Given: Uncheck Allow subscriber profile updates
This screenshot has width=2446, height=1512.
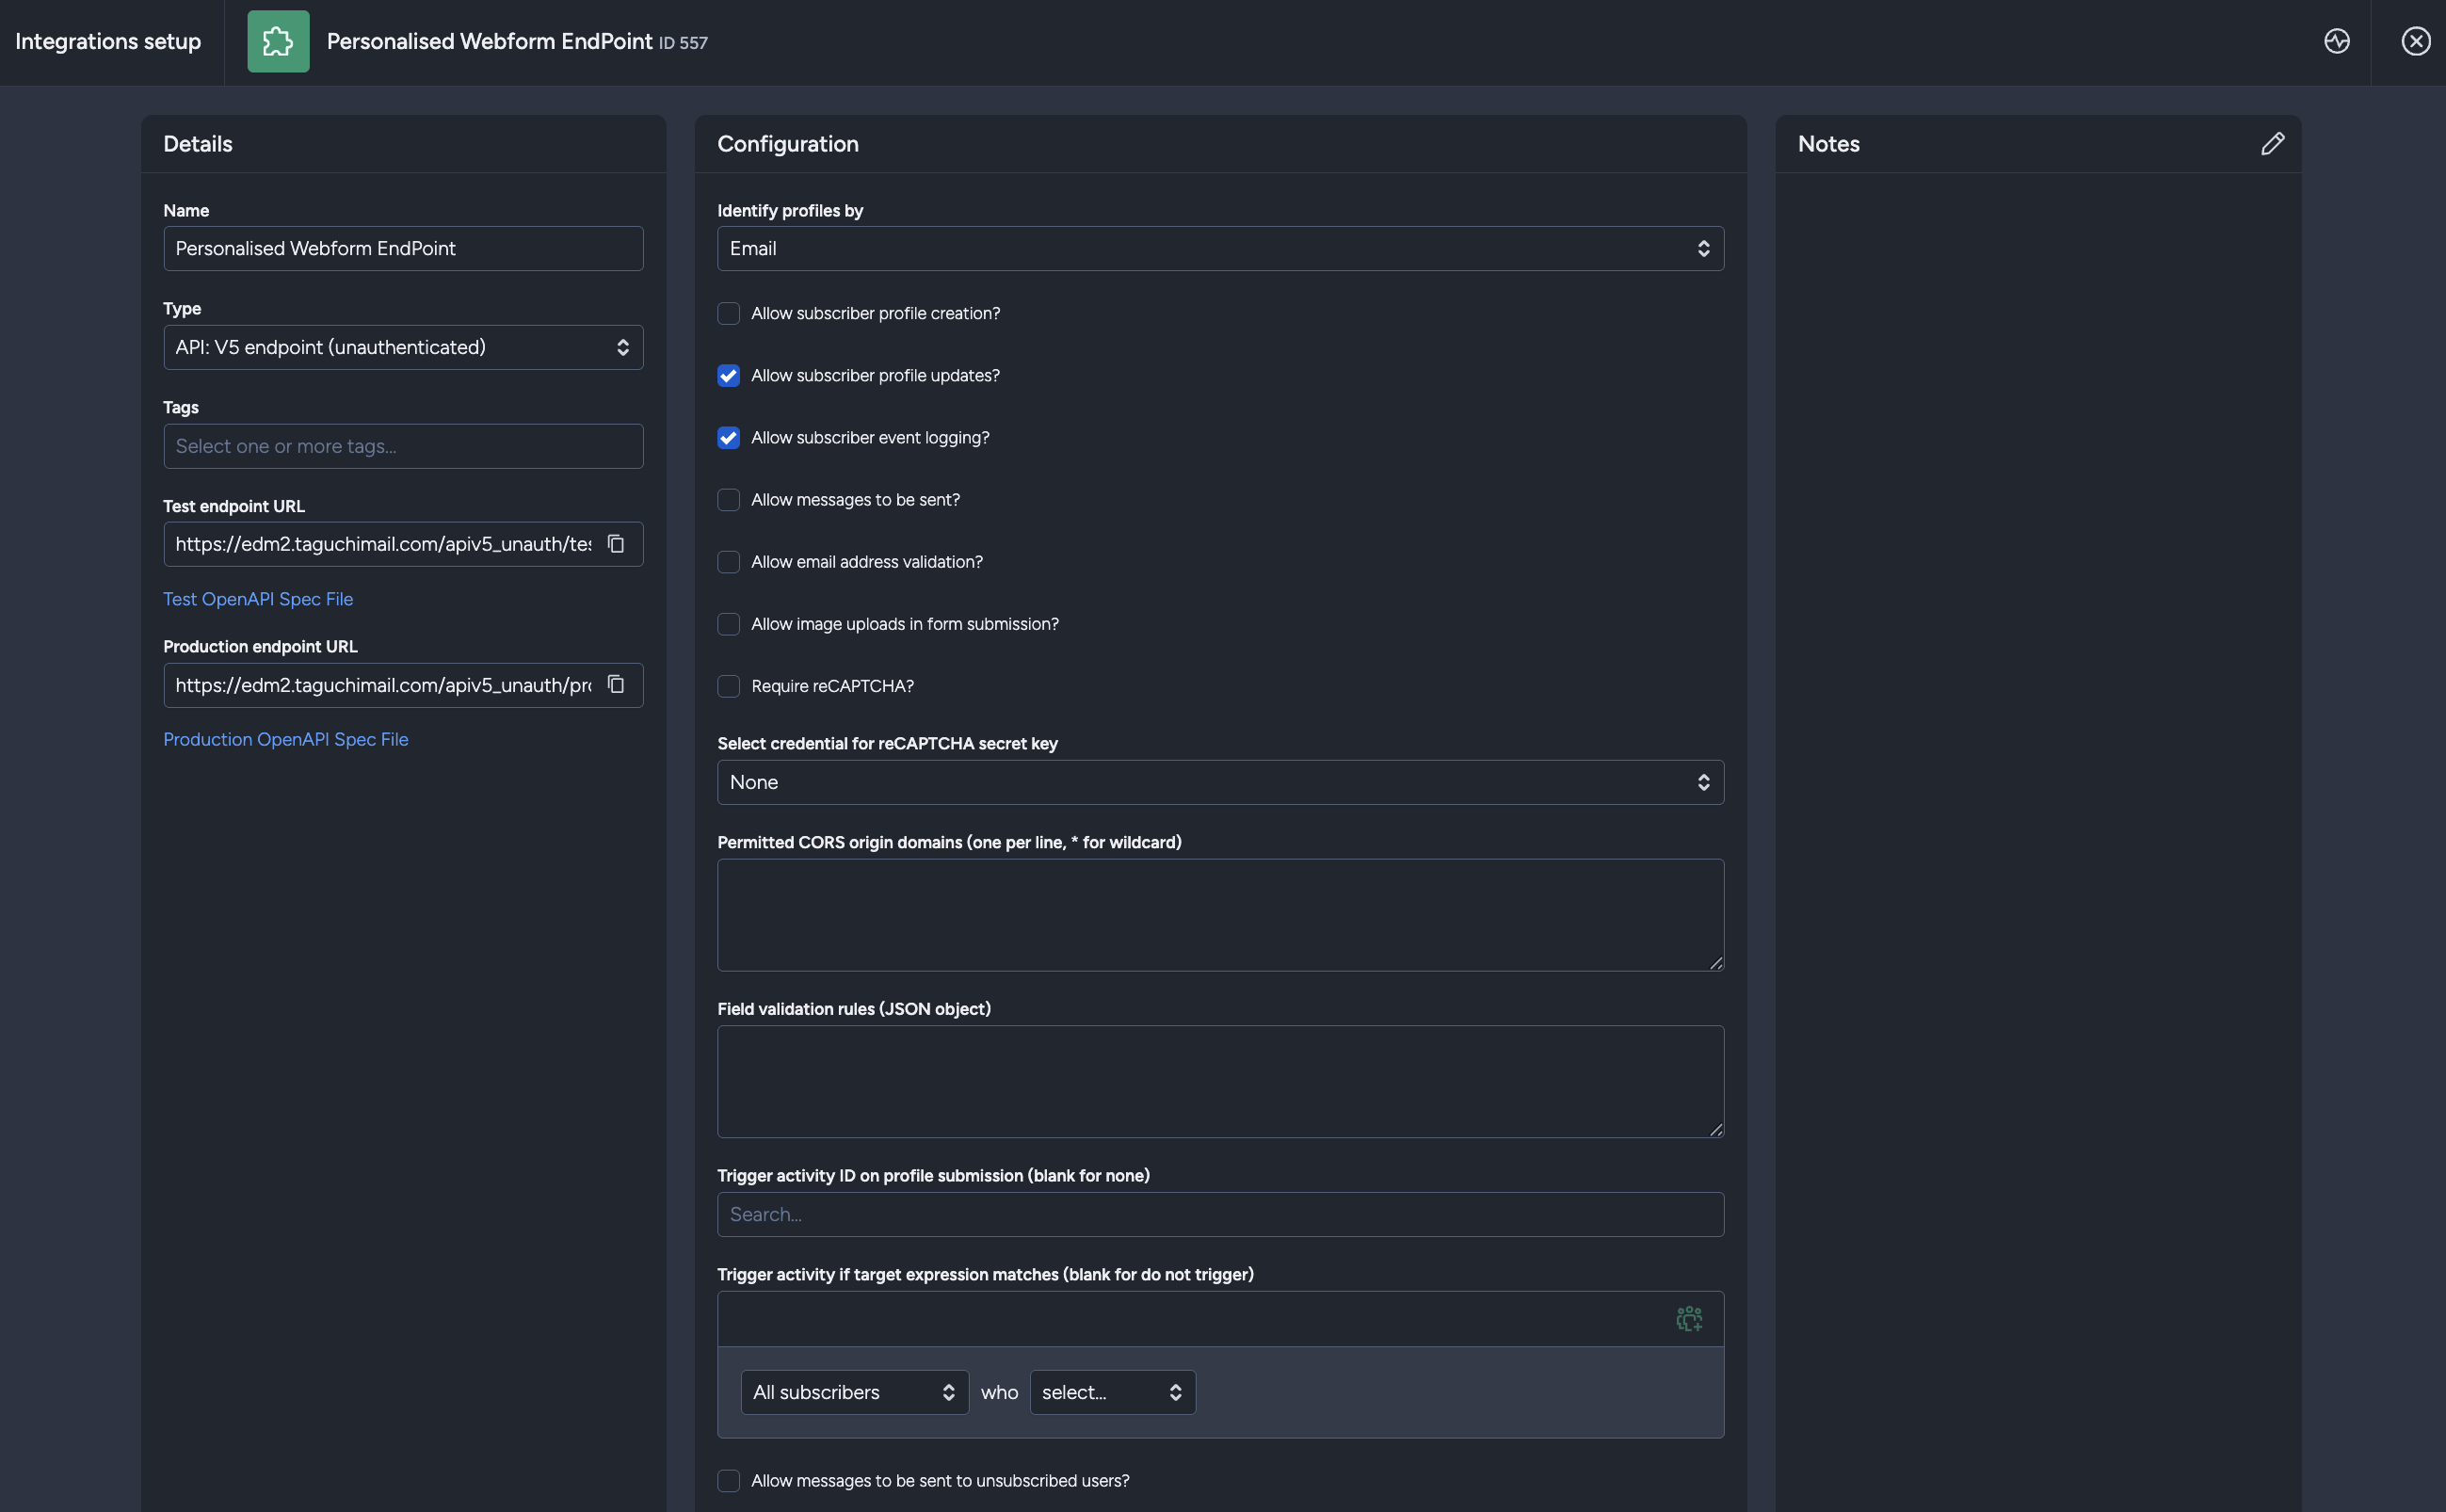Looking at the screenshot, I should pyautogui.click(x=728, y=375).
